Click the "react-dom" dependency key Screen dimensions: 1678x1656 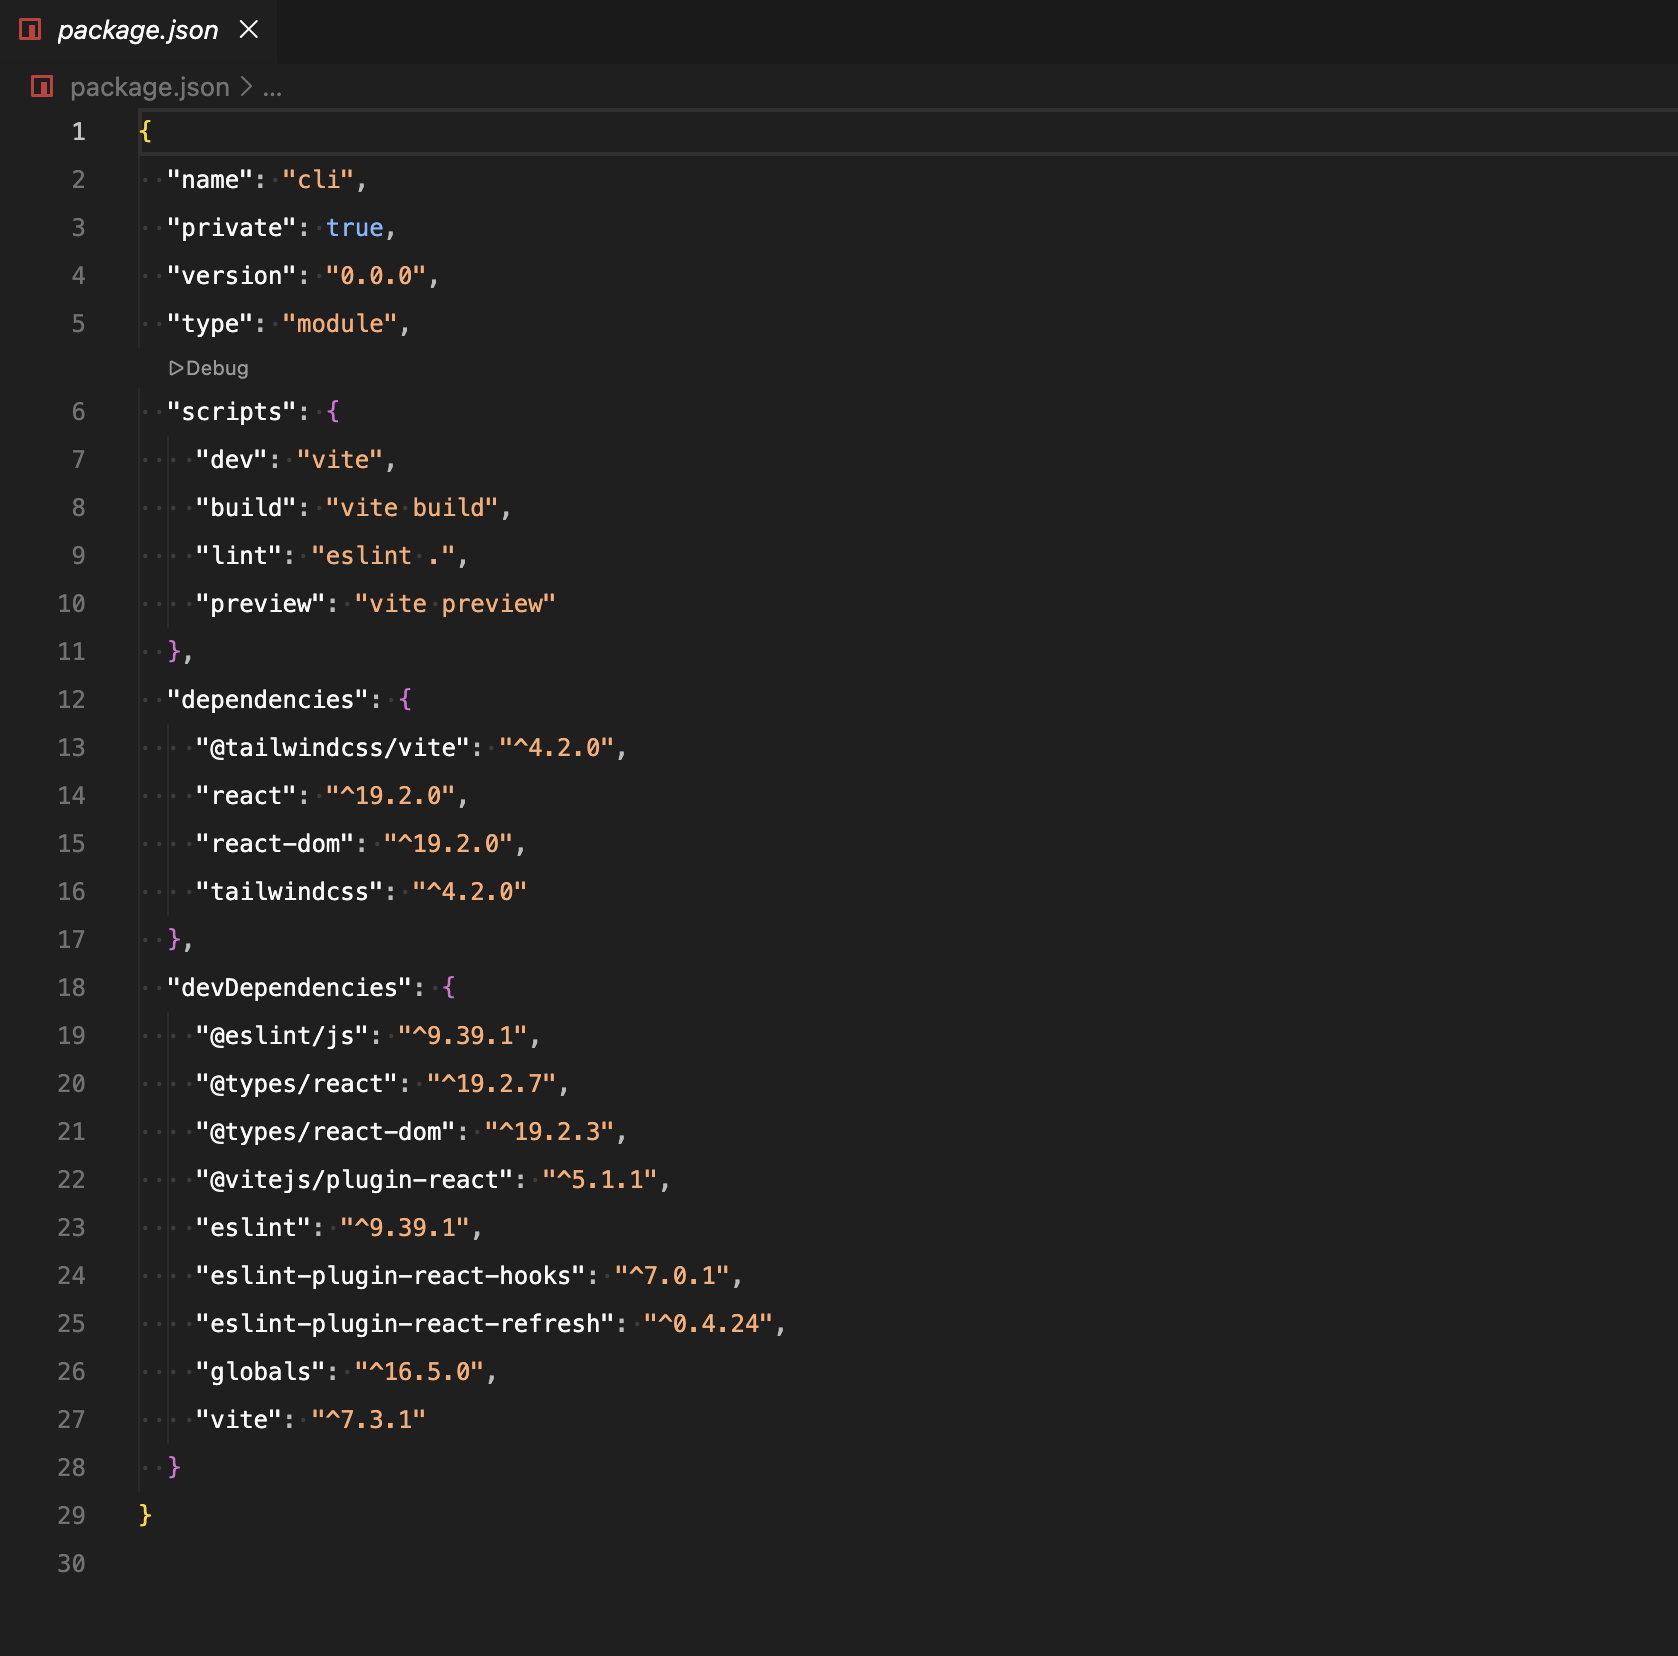[x=275, y=843]
